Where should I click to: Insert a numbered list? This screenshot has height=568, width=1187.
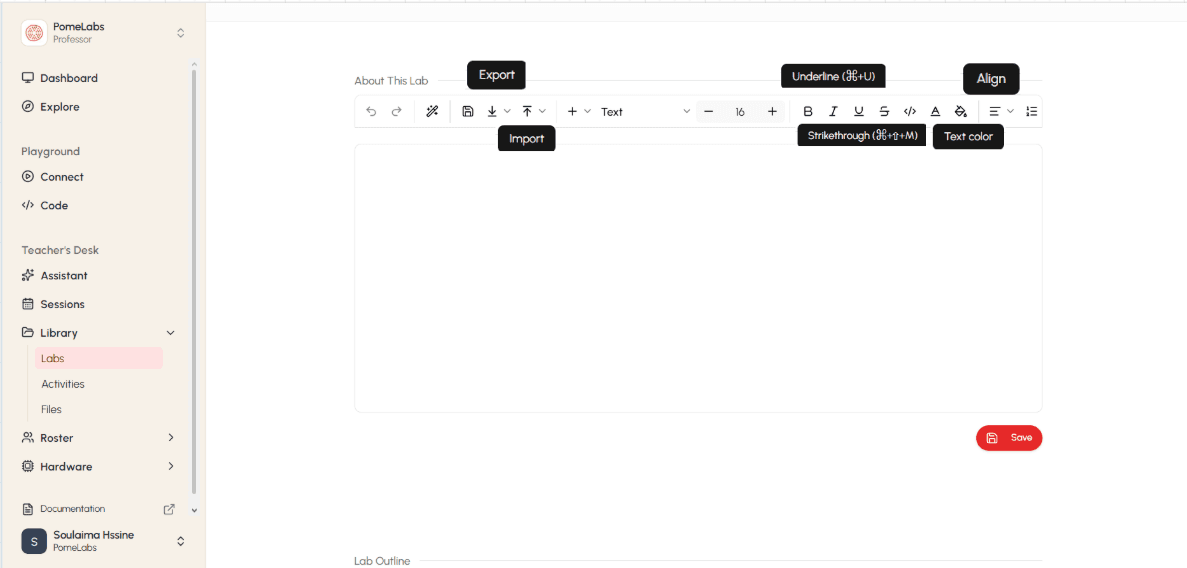coord(1031,111)
